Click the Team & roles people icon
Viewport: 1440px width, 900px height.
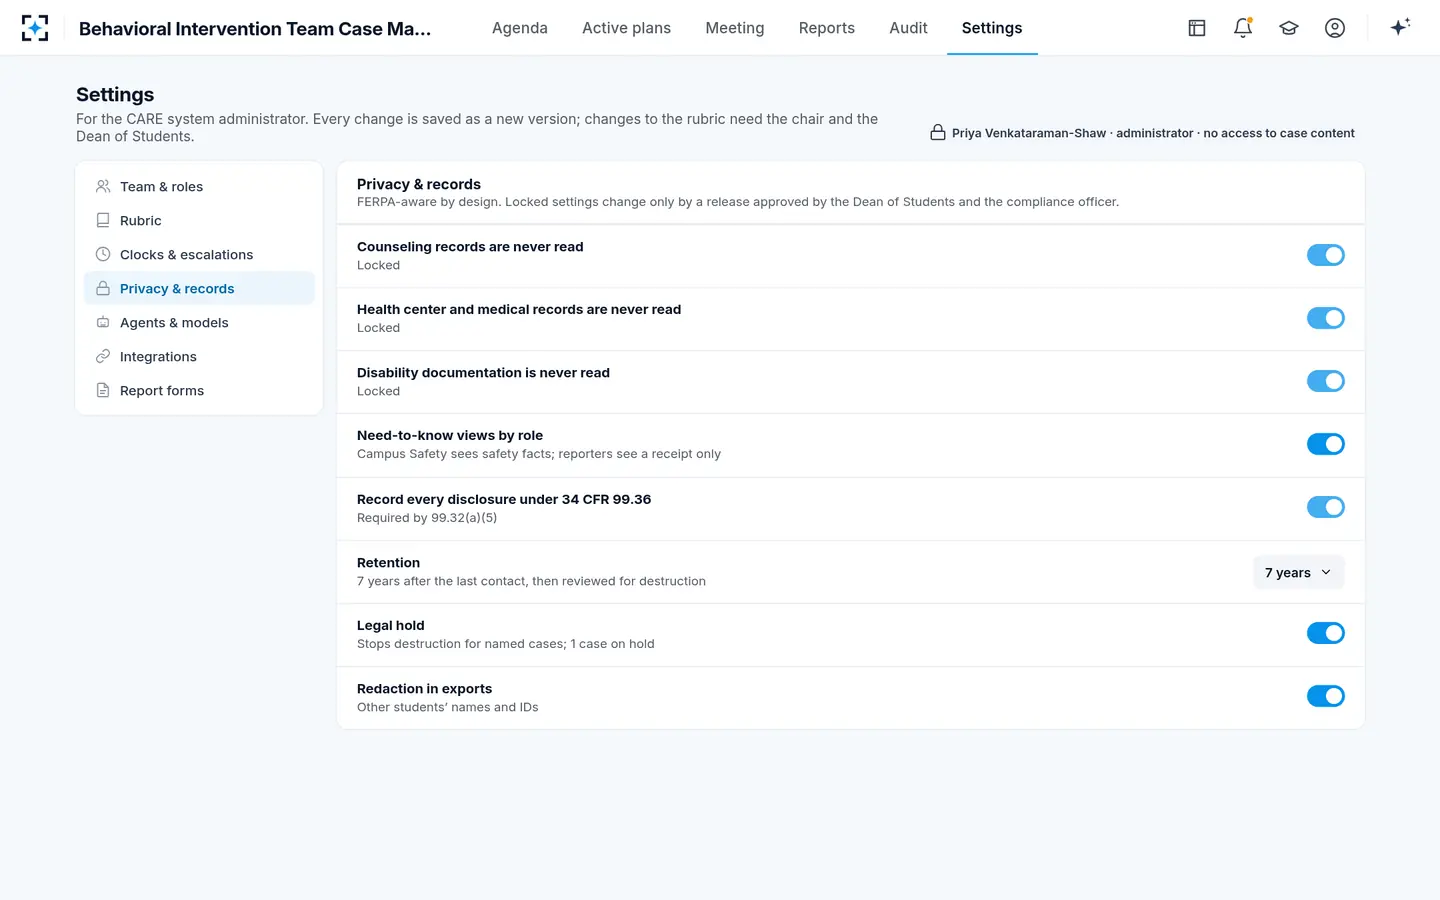pos(103,187)
